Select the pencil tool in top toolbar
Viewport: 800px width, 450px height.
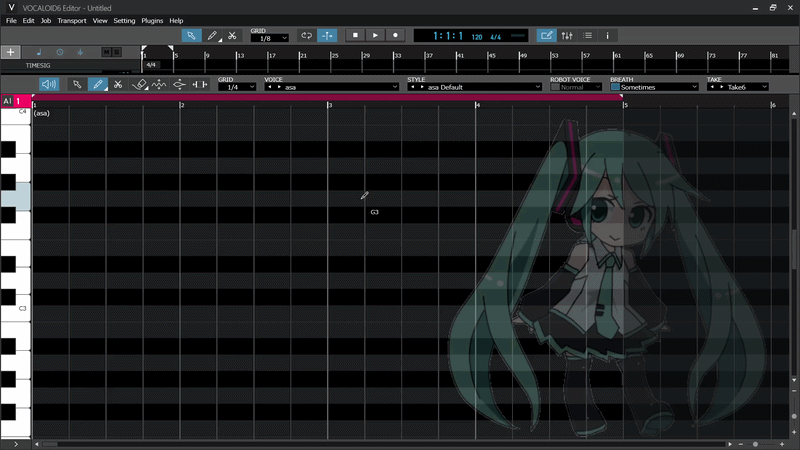pos(212,35)
